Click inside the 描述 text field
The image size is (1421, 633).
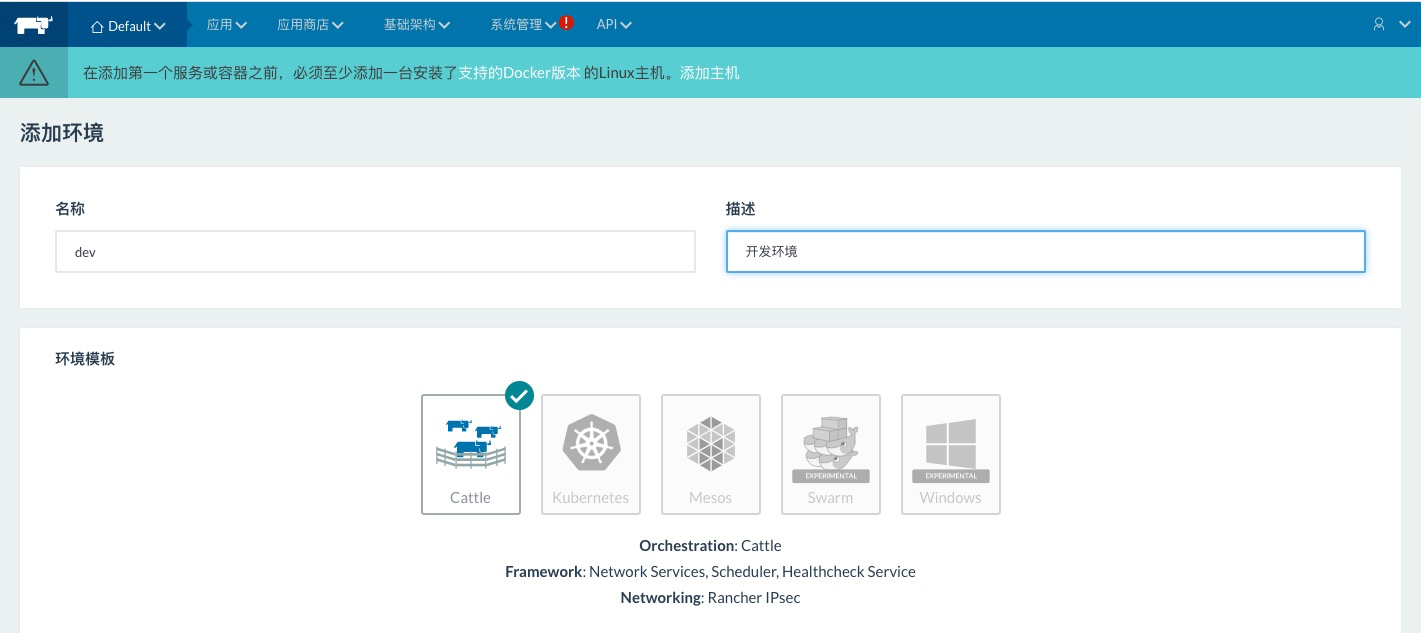point(1045,251)
